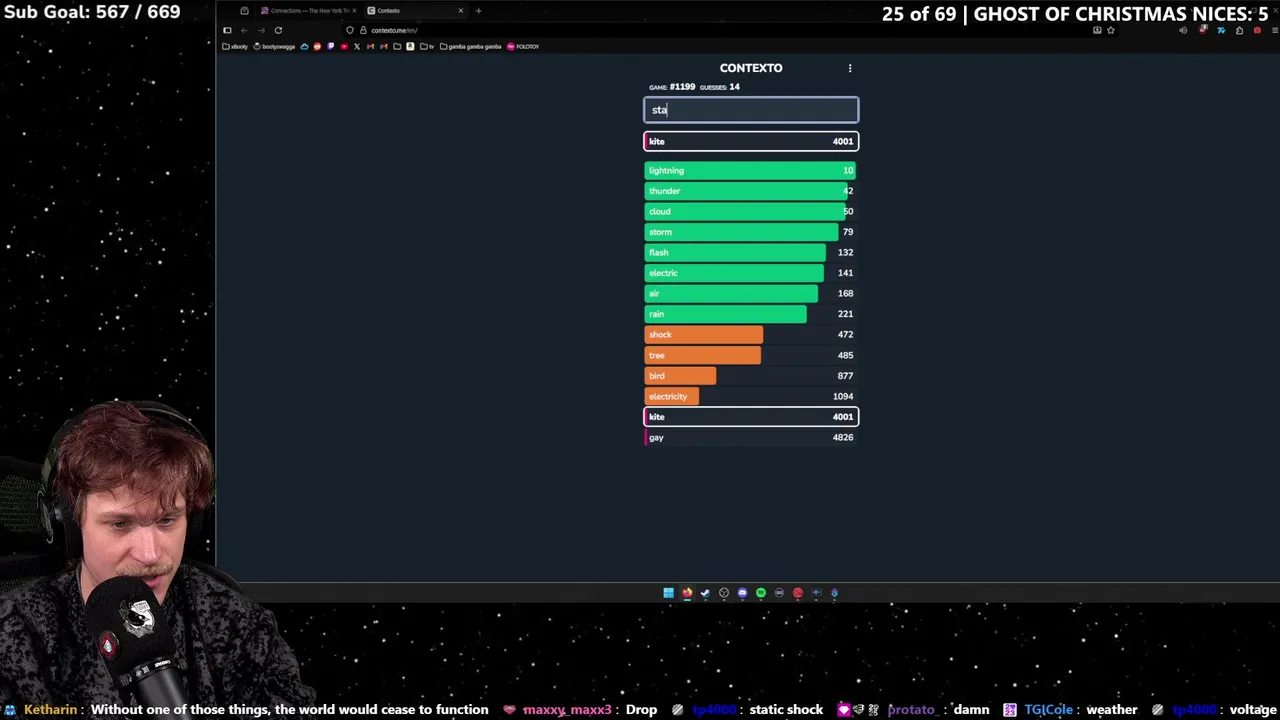
Task: Select the rain guess row
Action: (x=751, y=314)
